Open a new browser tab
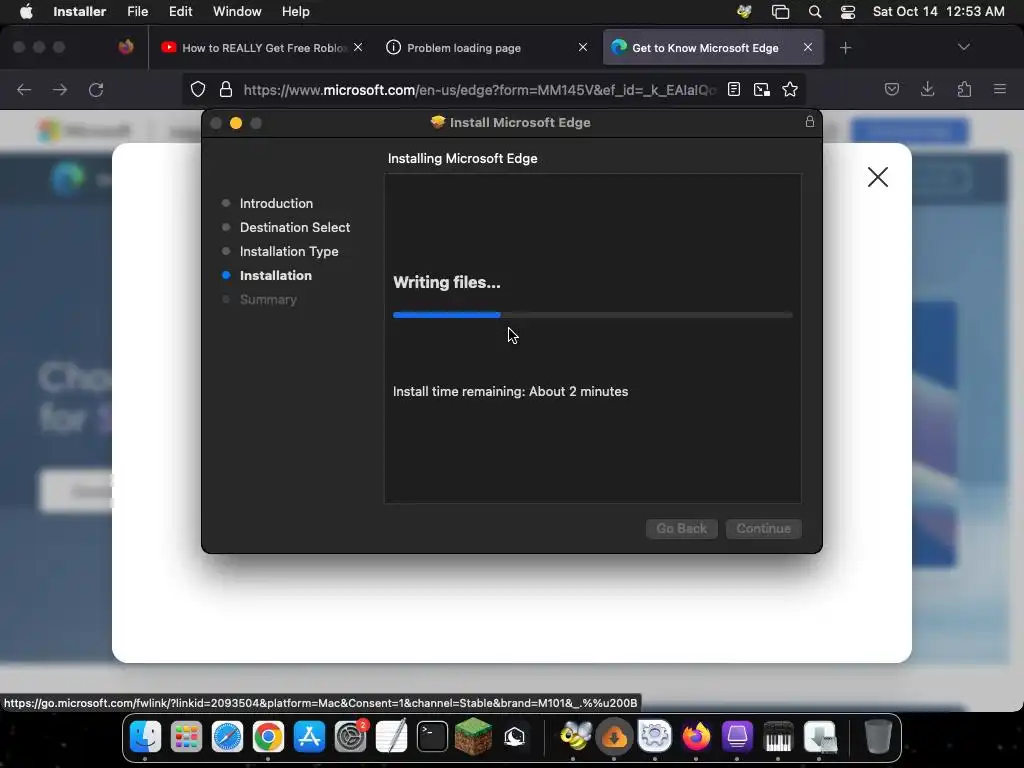The width and height of the screenshot is (1024, 768). [x=845, y=48]
